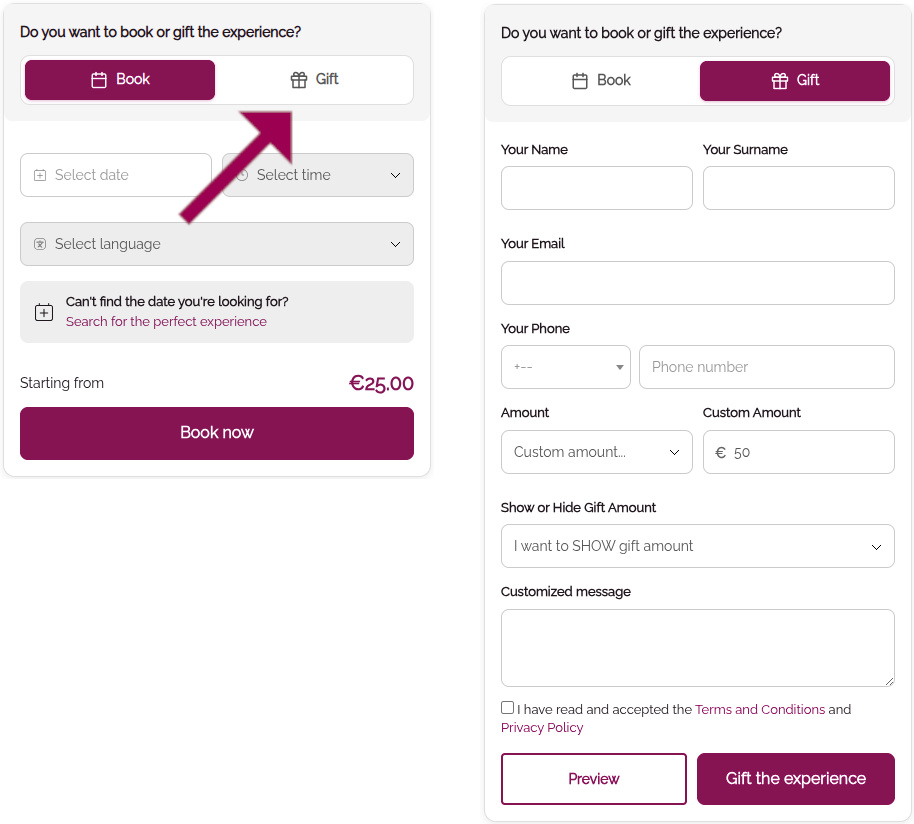Screen dimensions: 914x824
Task: Open the Select language dropdown
Action: [x=394, y=244]
